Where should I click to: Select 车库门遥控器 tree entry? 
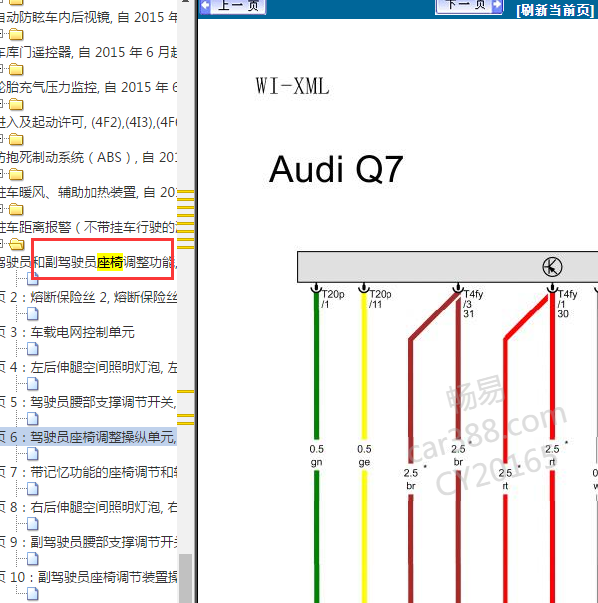88,52
